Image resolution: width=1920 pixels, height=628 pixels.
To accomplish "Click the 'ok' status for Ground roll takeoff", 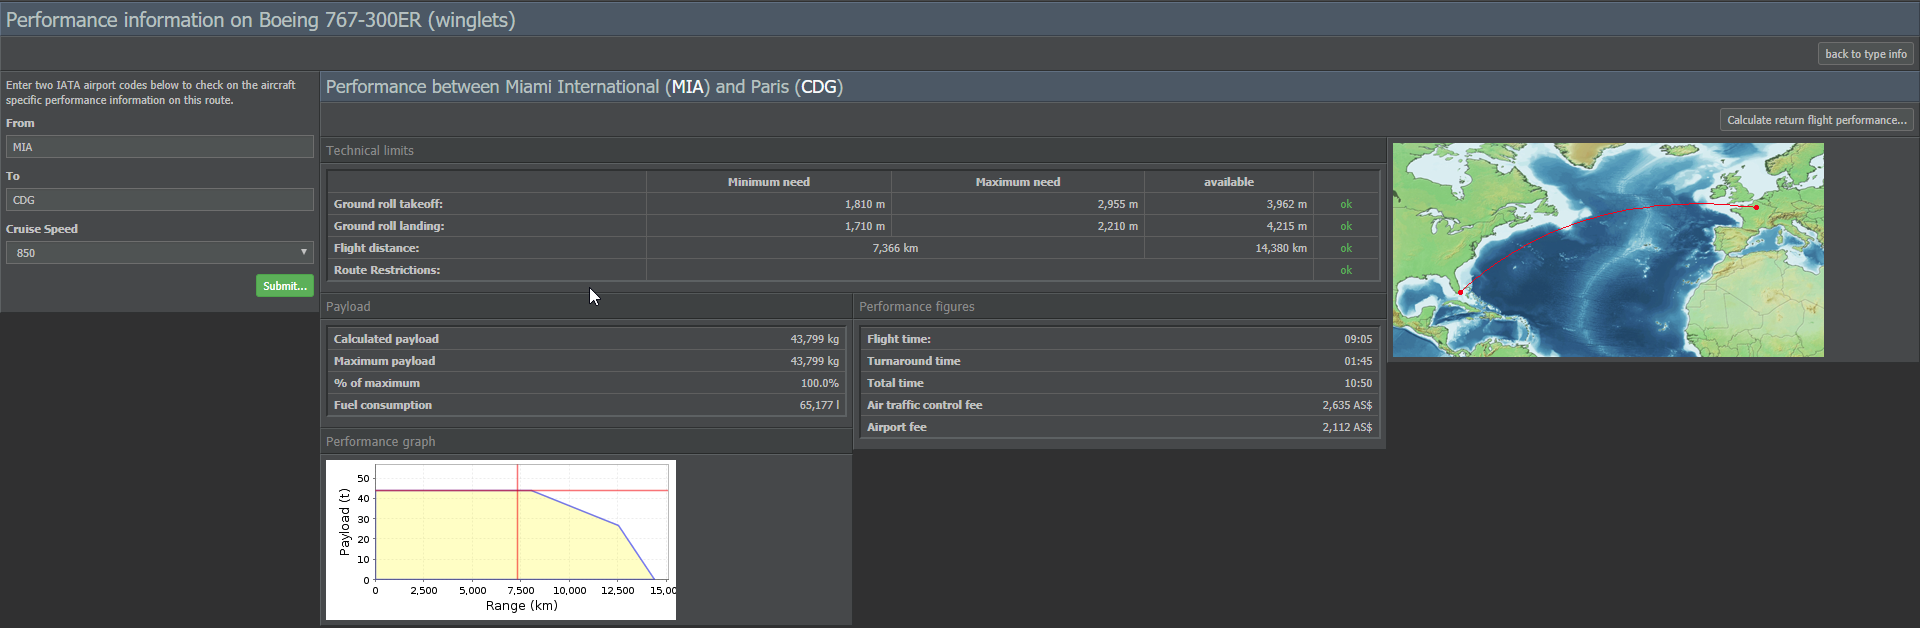I will (1346, 204).
